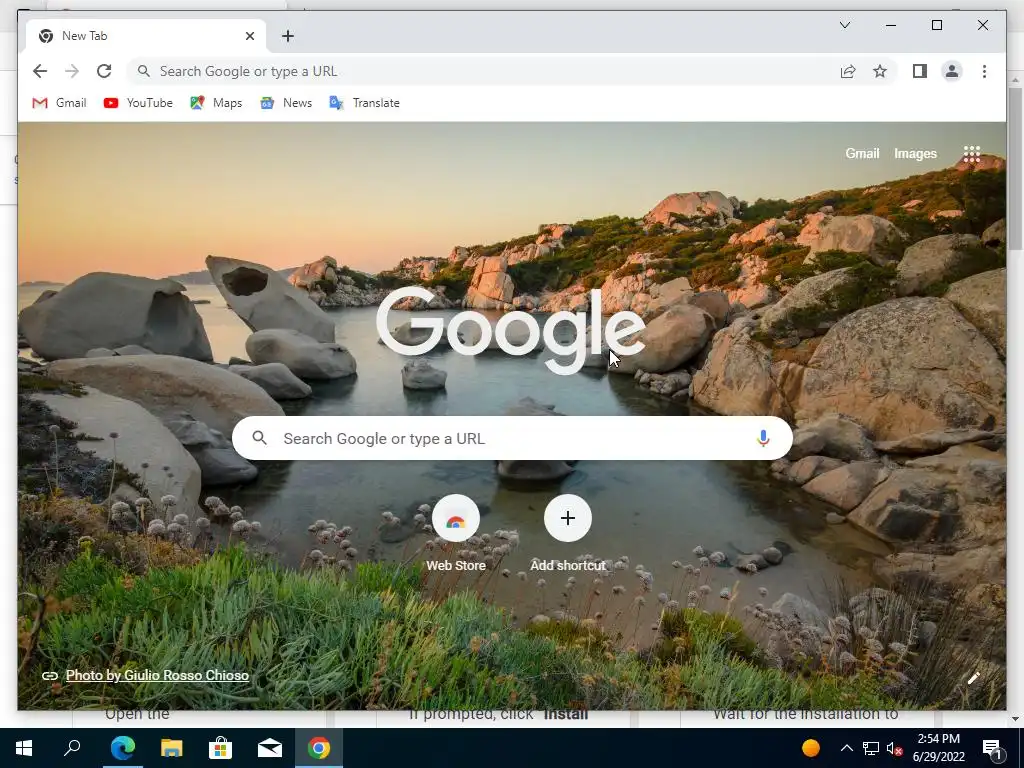This screenshot has width=1024, height=768.
Task: Click Gmail link on Google page
Action: tap(862, 153)
